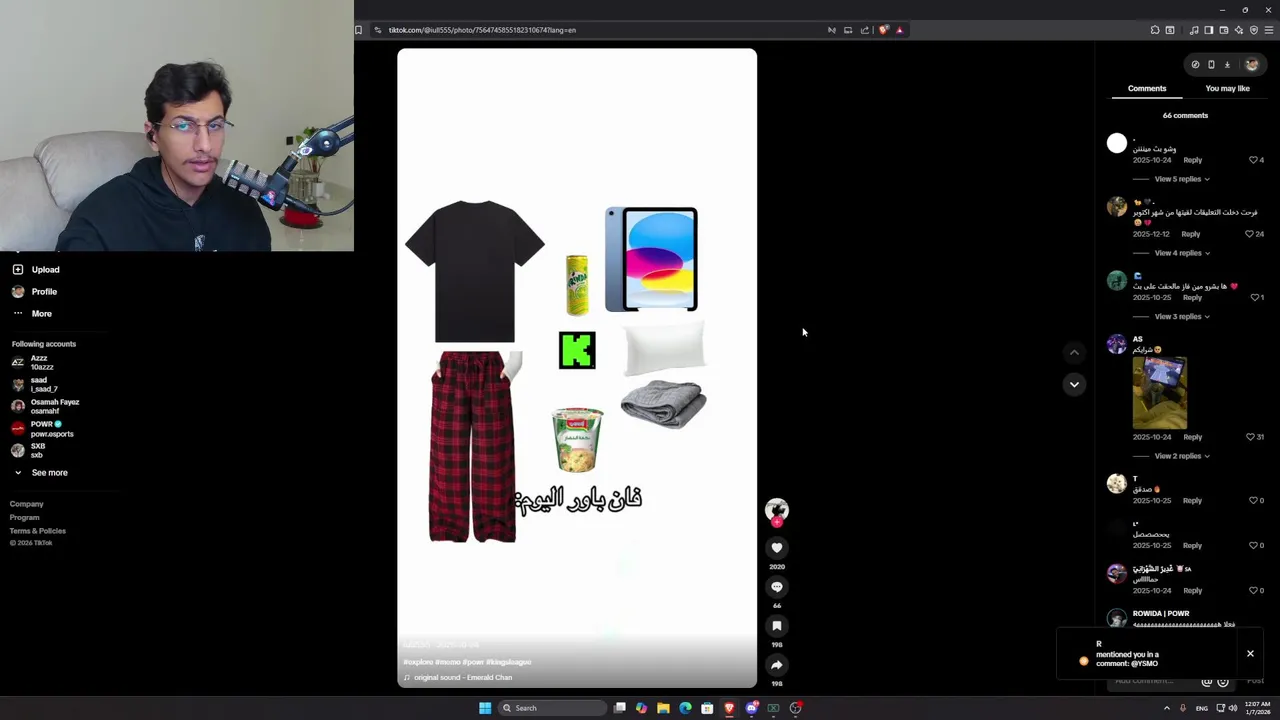Open saad following account
The image size is (1280, 720).
coord(35,384)
